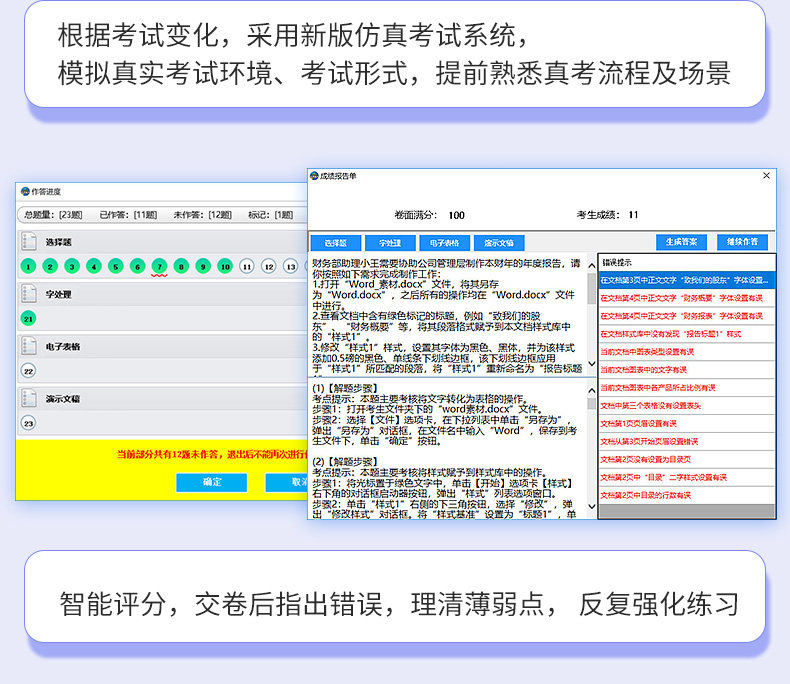This screenshot has width=790, height=684.
Task: Select question 6 circle in 选择题
Action: tap(138, 266)
